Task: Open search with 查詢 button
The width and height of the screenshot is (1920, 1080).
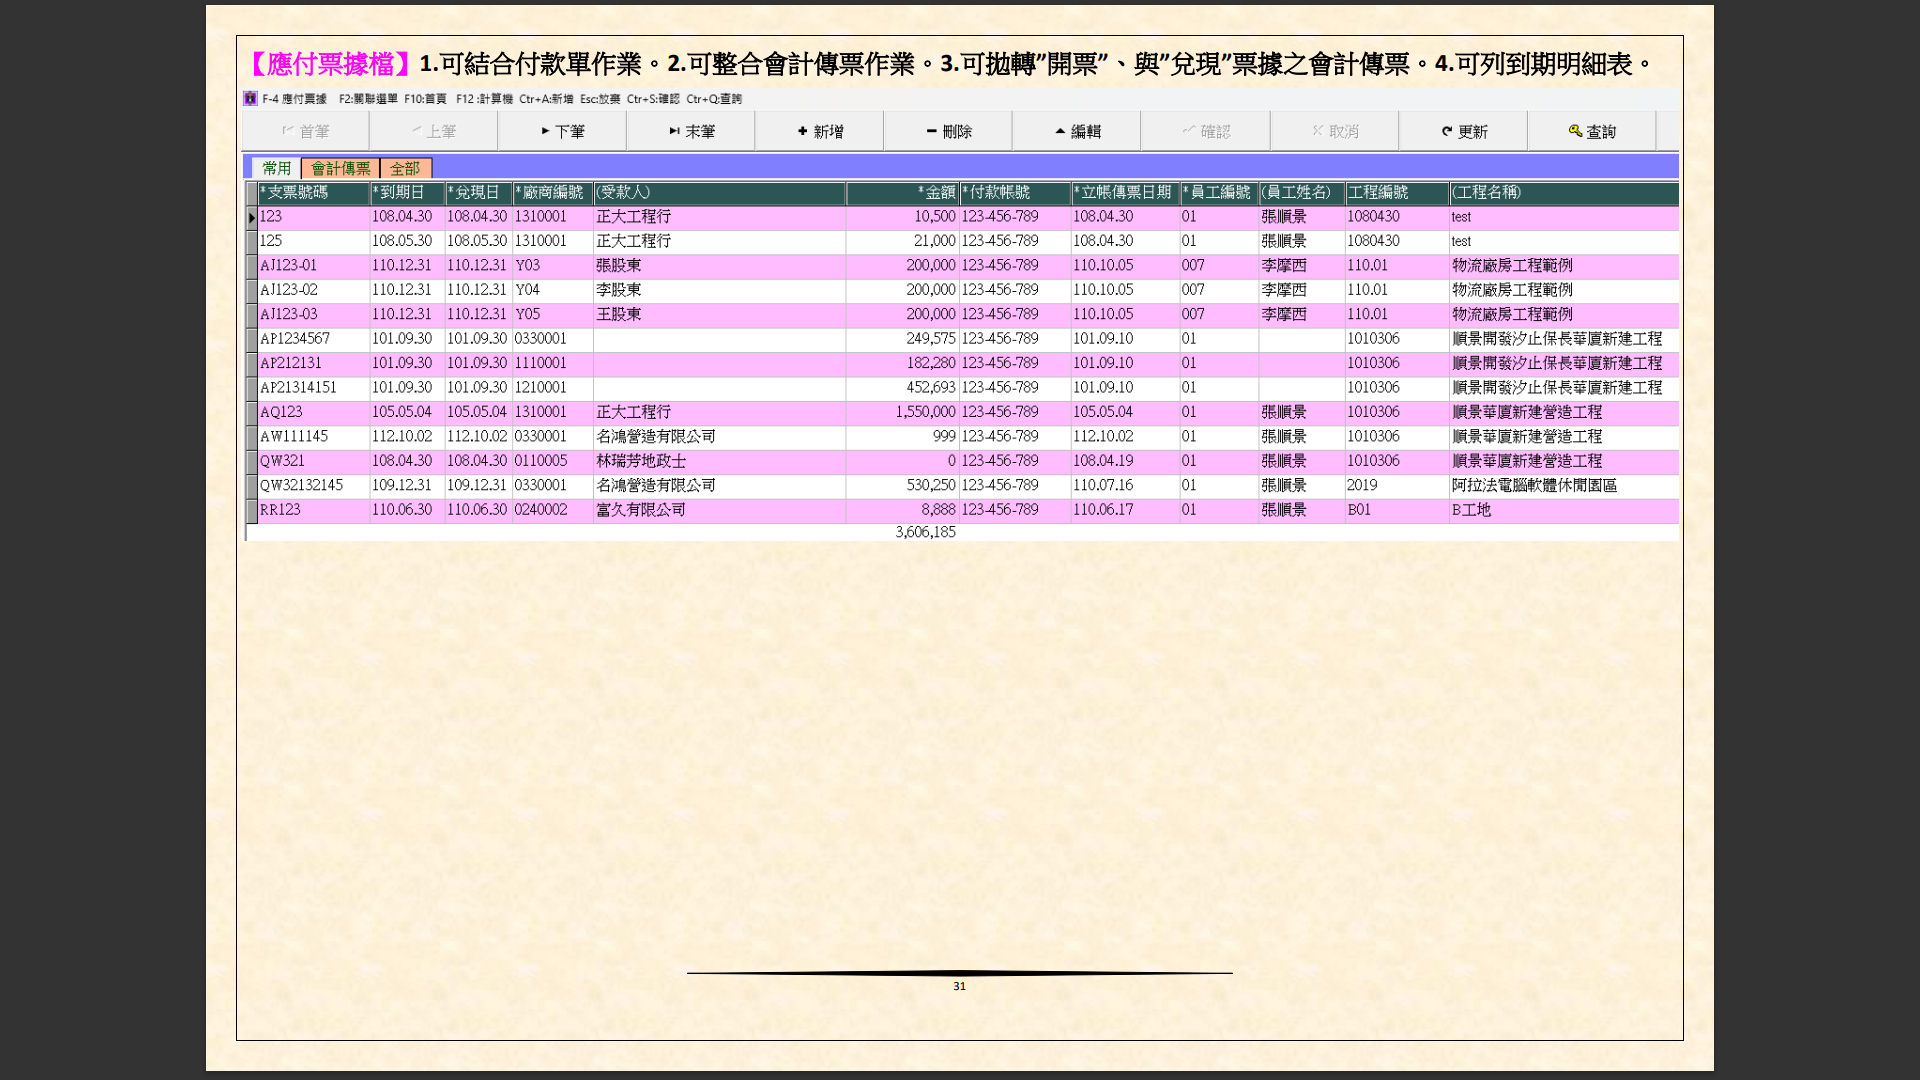Action: tap(1592, 131)
